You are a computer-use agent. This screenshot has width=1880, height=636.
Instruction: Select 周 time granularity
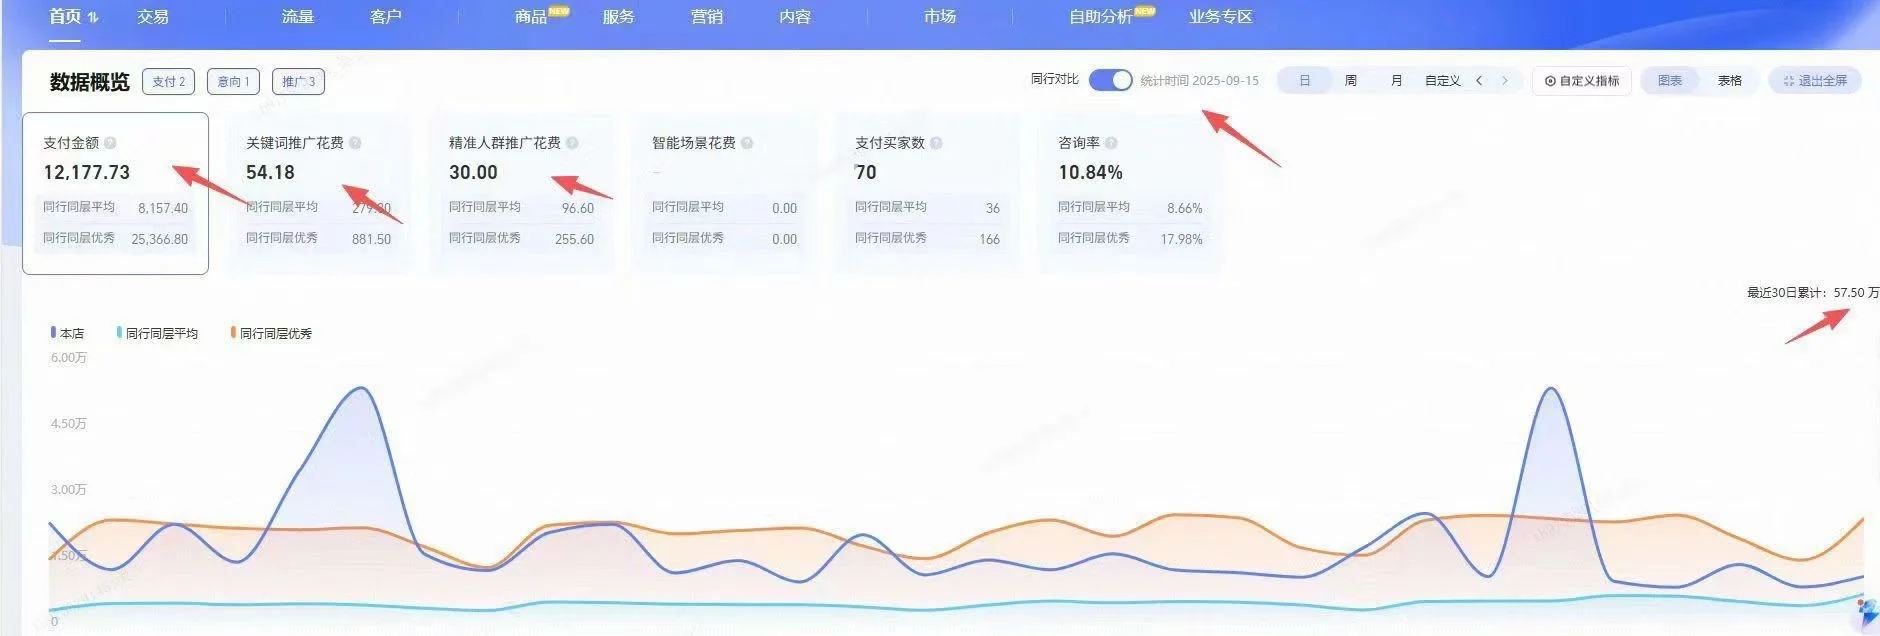point(1350,81)
